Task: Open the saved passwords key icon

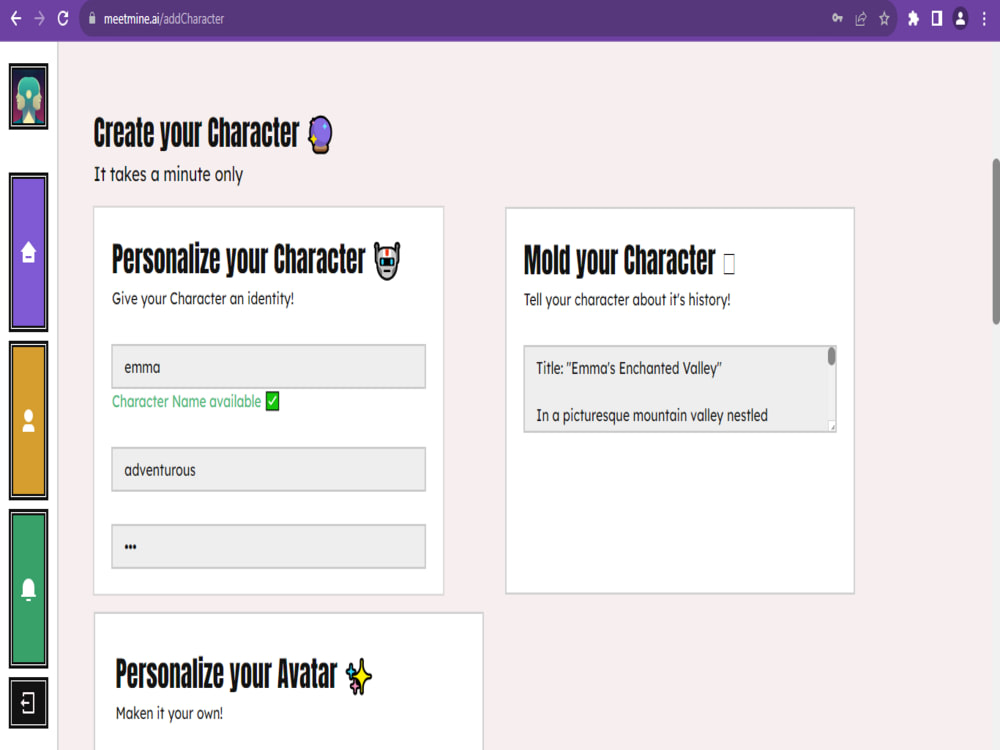Action: (837, 18)
